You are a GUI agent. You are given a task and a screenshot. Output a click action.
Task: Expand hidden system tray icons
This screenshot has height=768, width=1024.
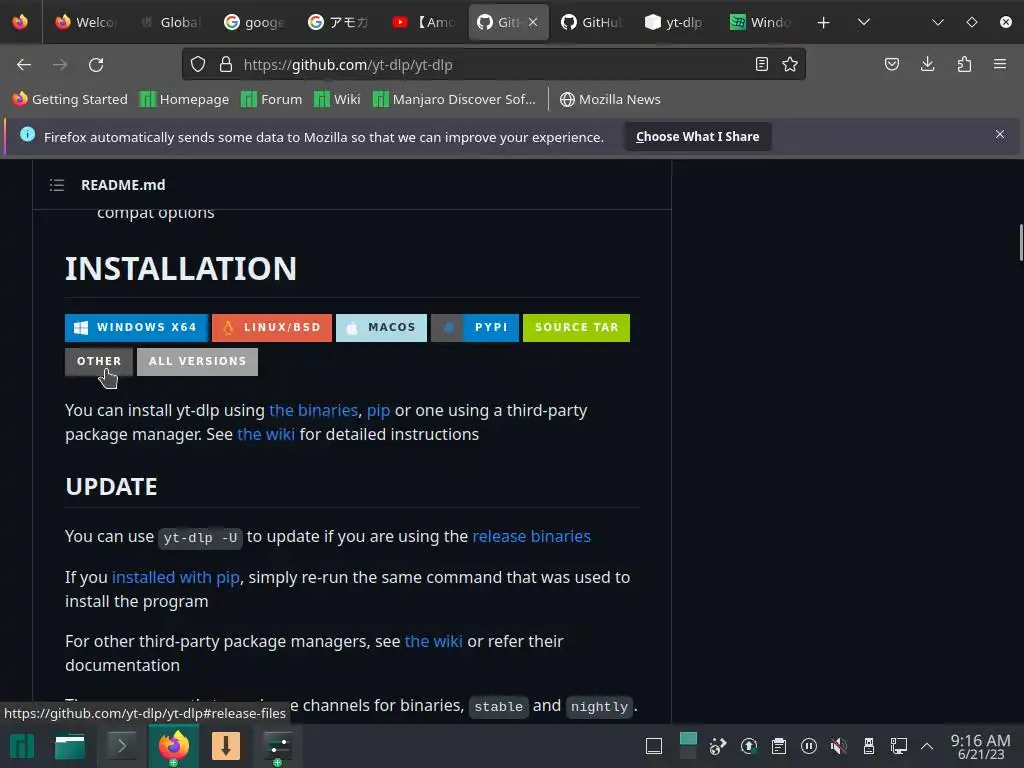pyautogui.click(x=927, y=746)
